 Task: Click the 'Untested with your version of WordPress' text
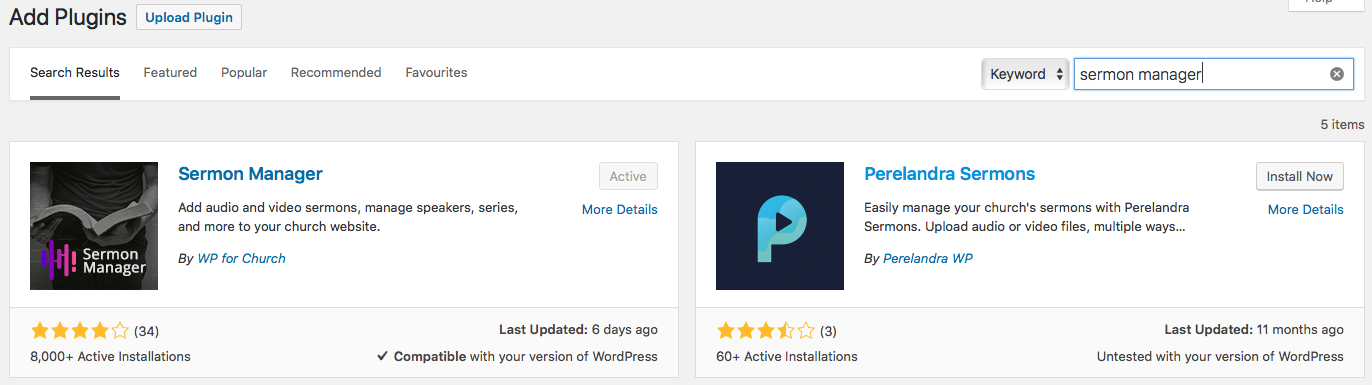(1220, 356)
